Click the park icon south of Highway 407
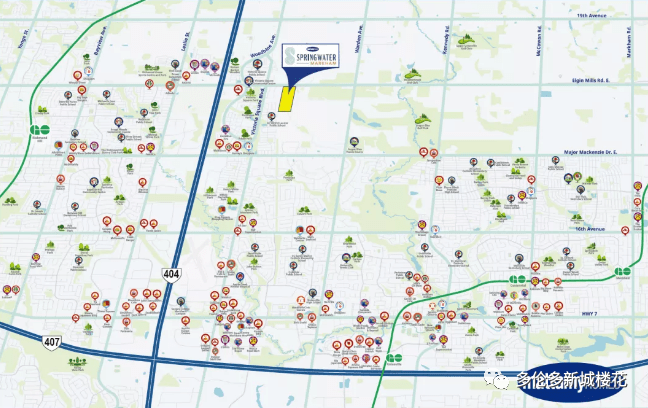This screenshot has height=408, width=648. click(77, 363)
